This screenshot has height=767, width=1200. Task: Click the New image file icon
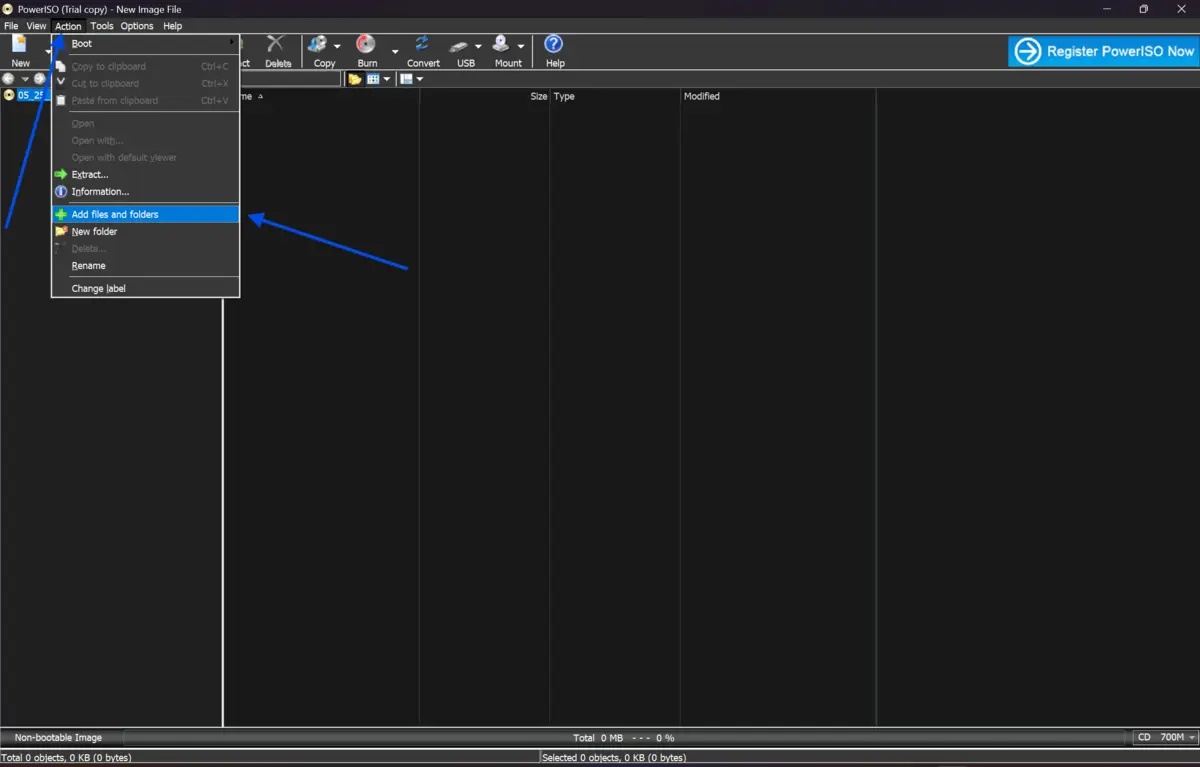point(20,44)
